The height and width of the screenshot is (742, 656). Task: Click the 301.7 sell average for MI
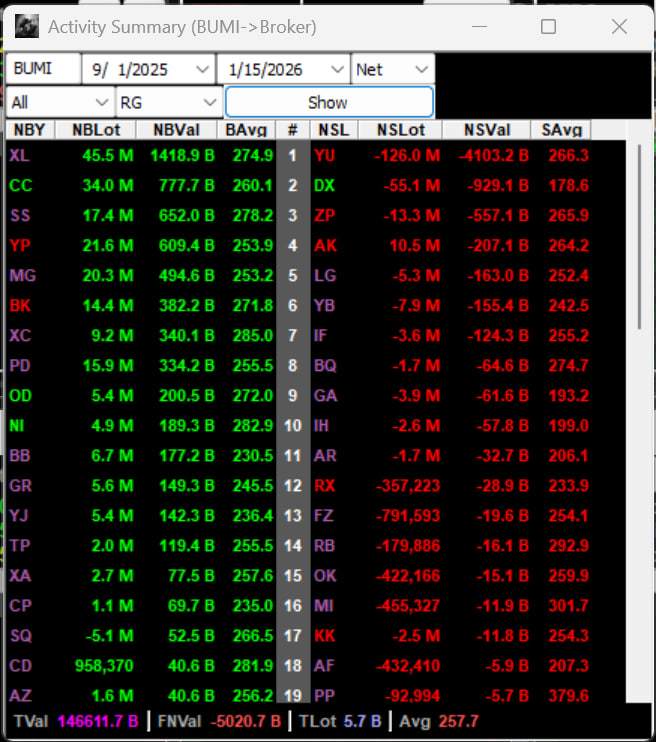(x=568, y=605)
